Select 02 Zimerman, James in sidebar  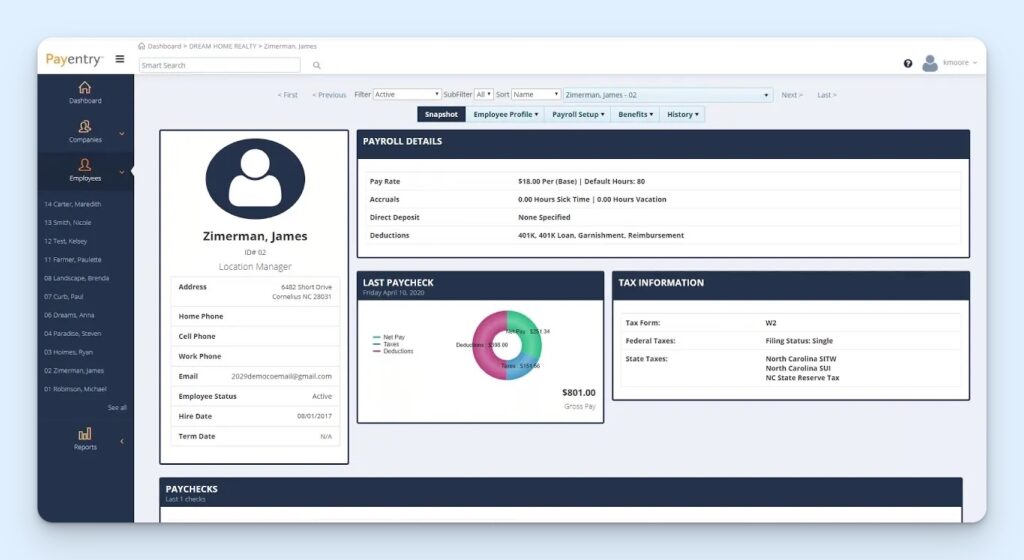[x=74, y=371]
